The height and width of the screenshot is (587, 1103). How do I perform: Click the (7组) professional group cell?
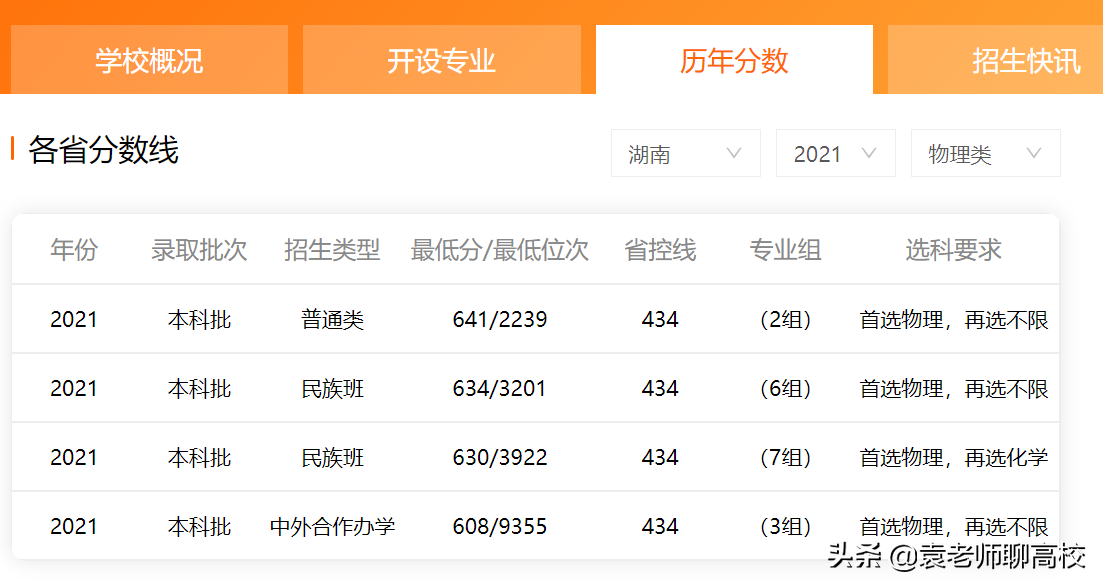pyautogui.click(x=786, y=457)
